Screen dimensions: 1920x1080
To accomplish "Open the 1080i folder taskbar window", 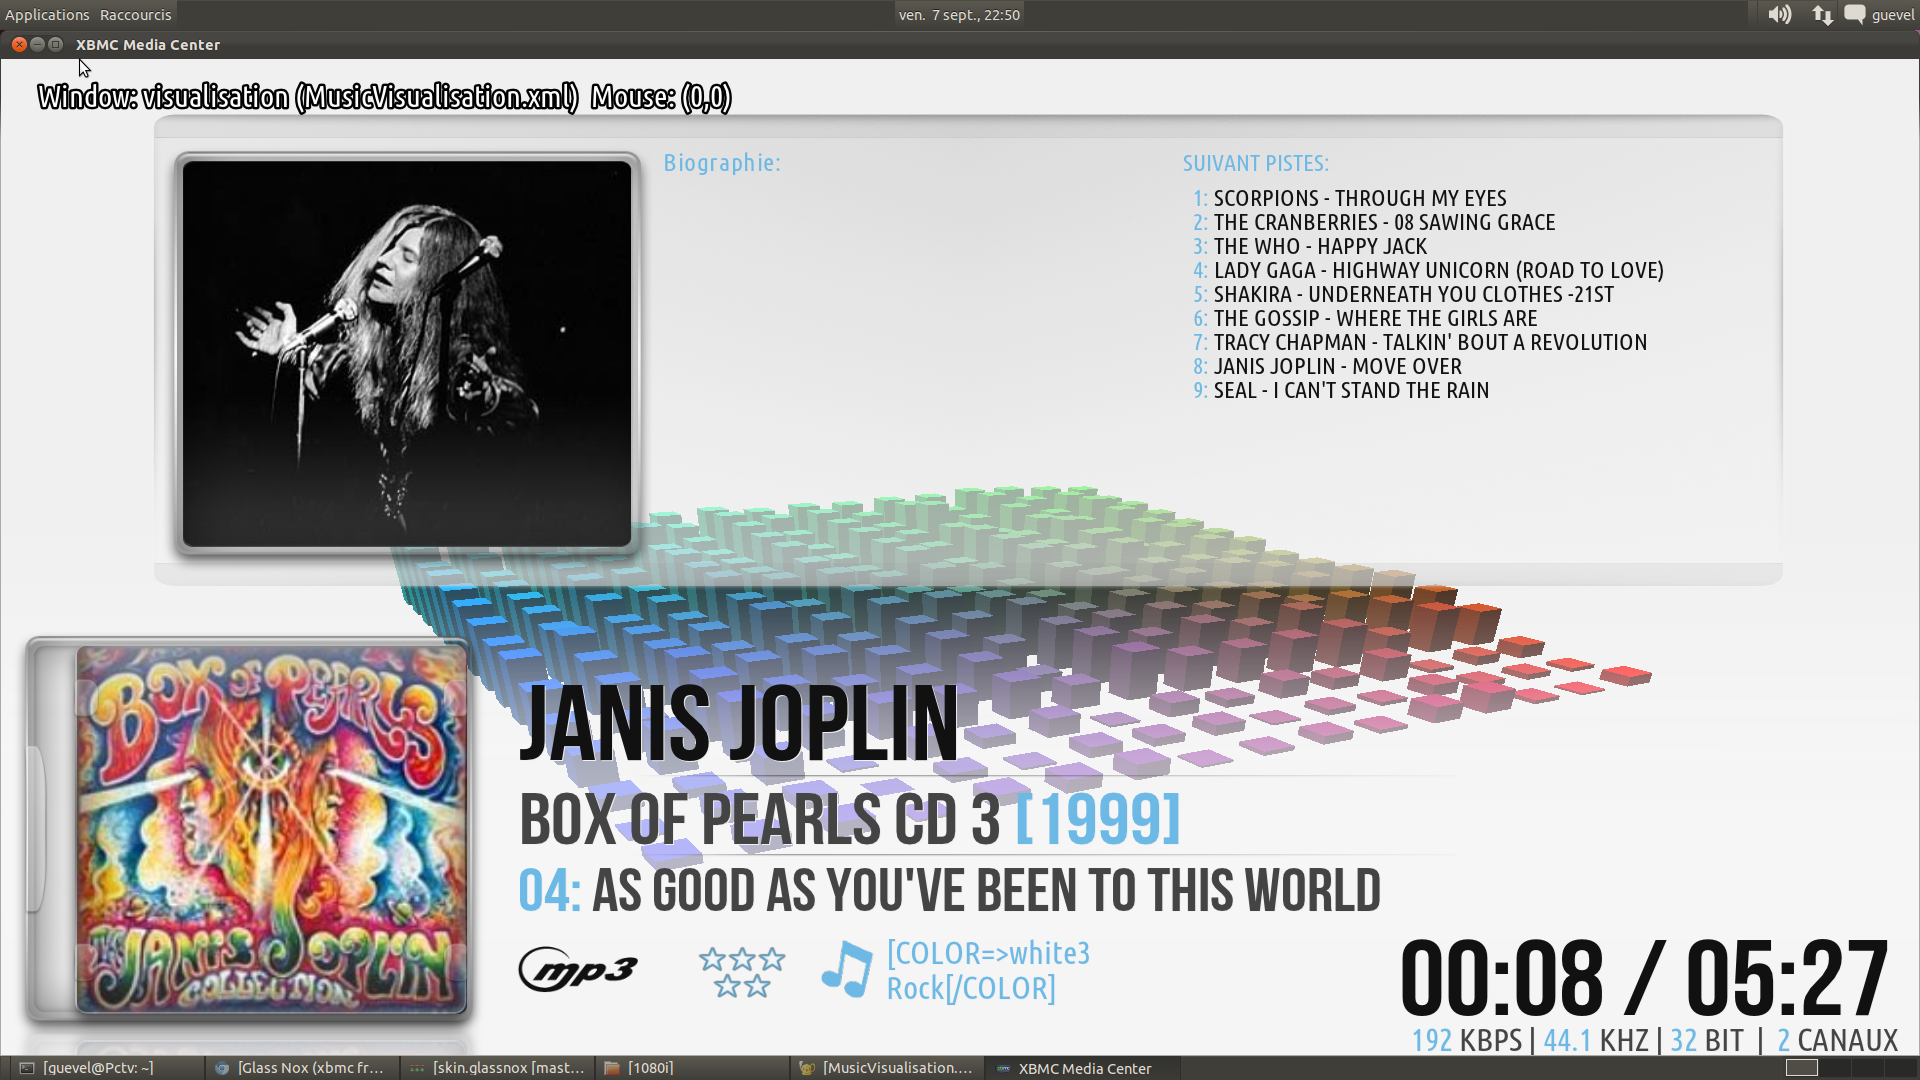I will click(x=690, y=1068).
